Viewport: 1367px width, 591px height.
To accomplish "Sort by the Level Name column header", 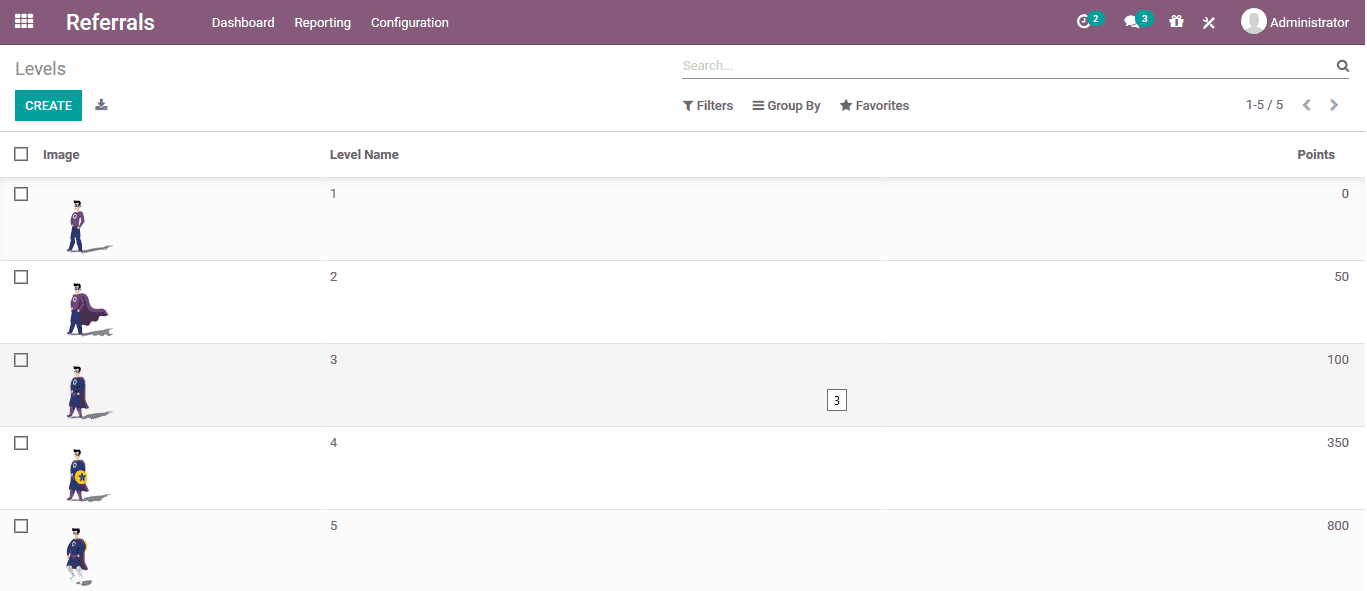I will pyautogui.click(x=364, y=155).
